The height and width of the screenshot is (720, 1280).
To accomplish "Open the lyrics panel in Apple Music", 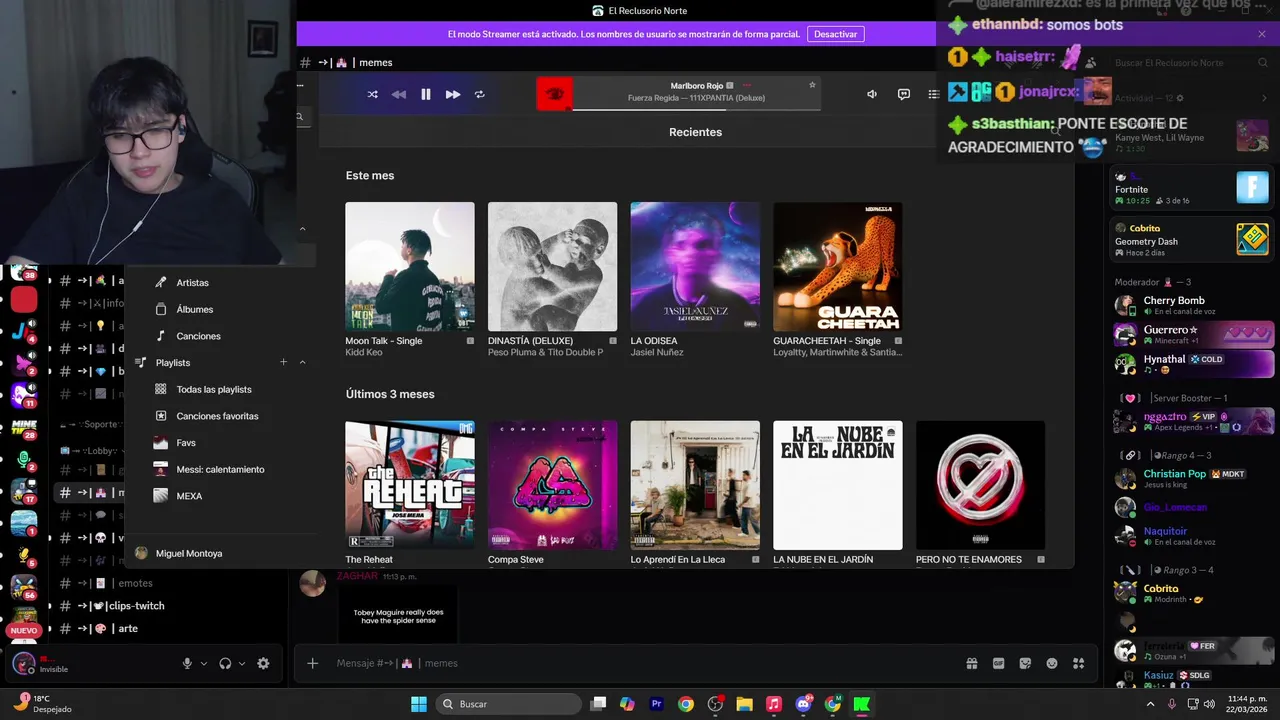I will [904, 94].
